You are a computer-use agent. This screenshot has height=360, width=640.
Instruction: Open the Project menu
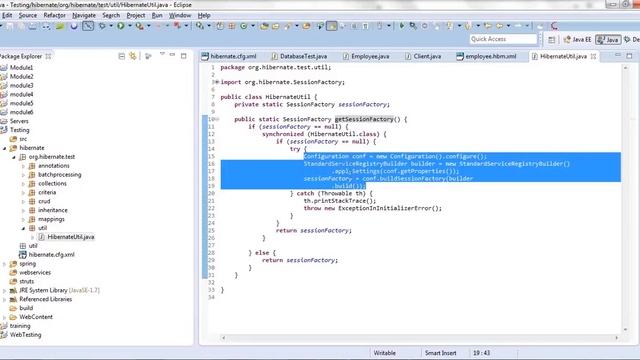coord(136,15)
